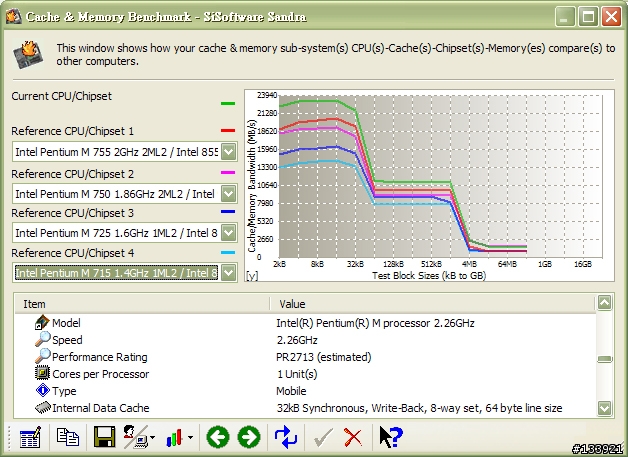Open Reference CPU/Chipset 4 dropdown arrow

tap(229, 273)
